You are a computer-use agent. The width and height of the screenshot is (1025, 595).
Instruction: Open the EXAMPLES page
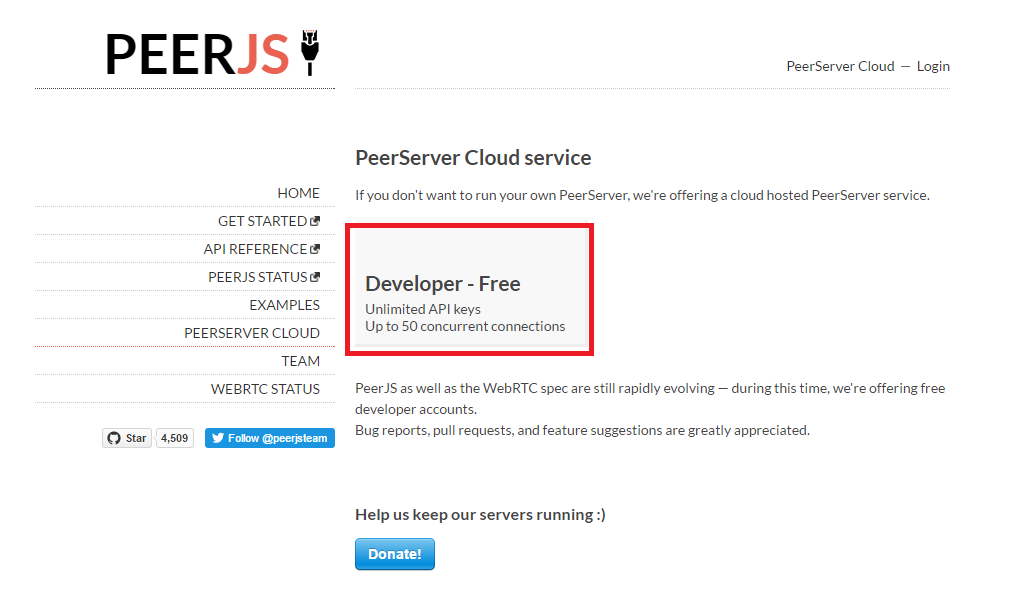pos(287,304)
